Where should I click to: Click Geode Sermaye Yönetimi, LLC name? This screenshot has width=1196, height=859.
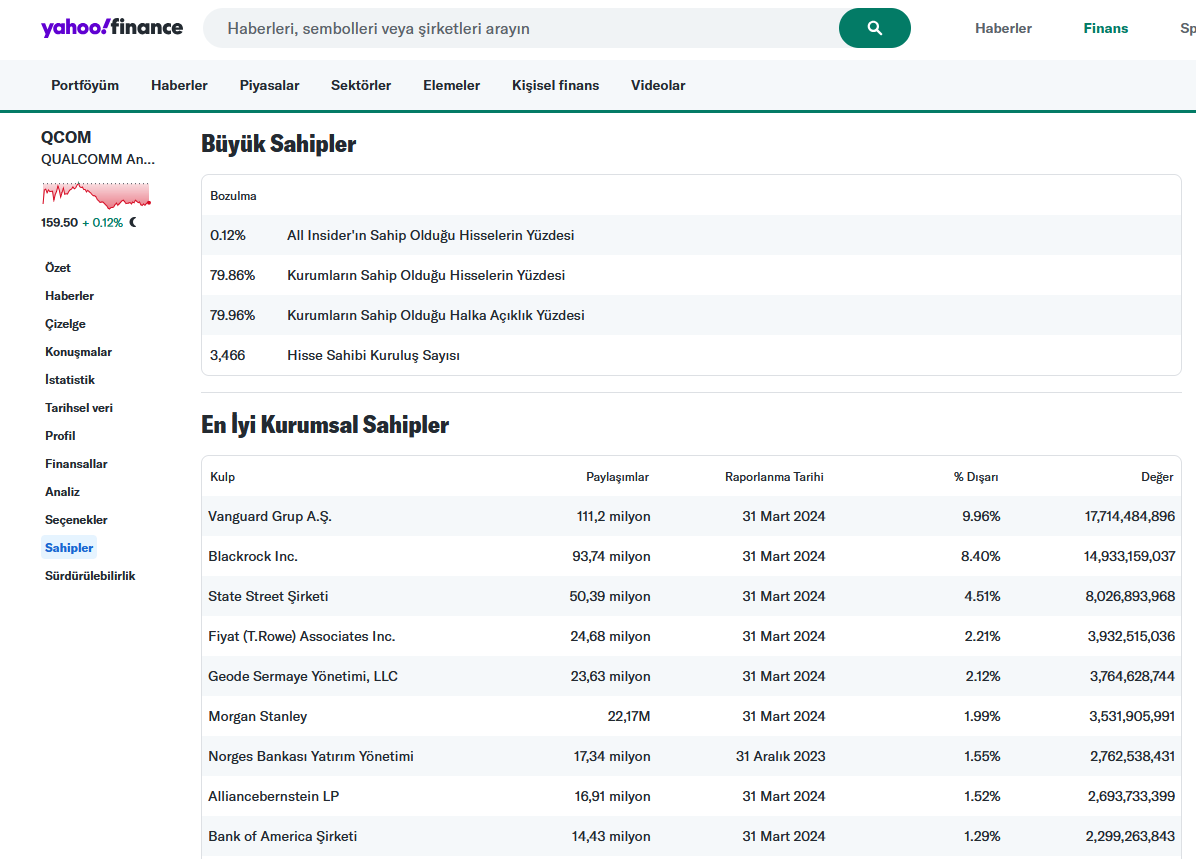[303, 677]
